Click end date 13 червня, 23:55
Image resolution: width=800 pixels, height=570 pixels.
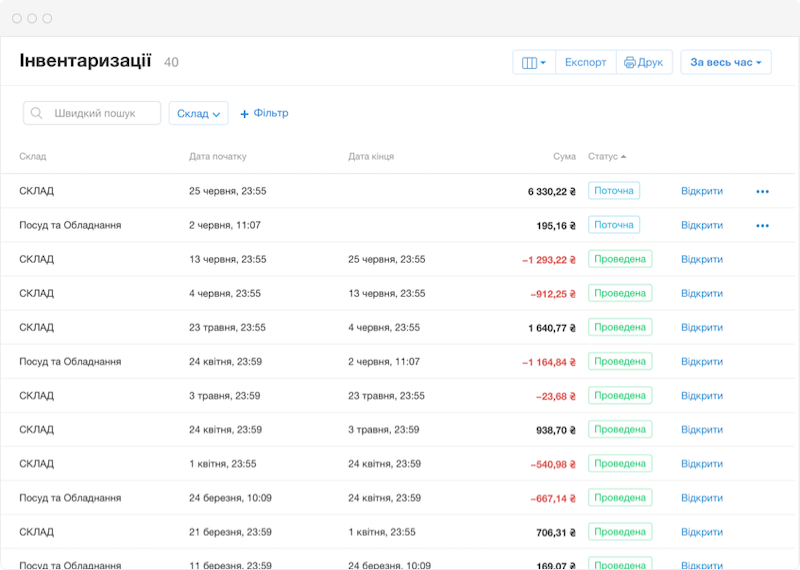point(387,293)
